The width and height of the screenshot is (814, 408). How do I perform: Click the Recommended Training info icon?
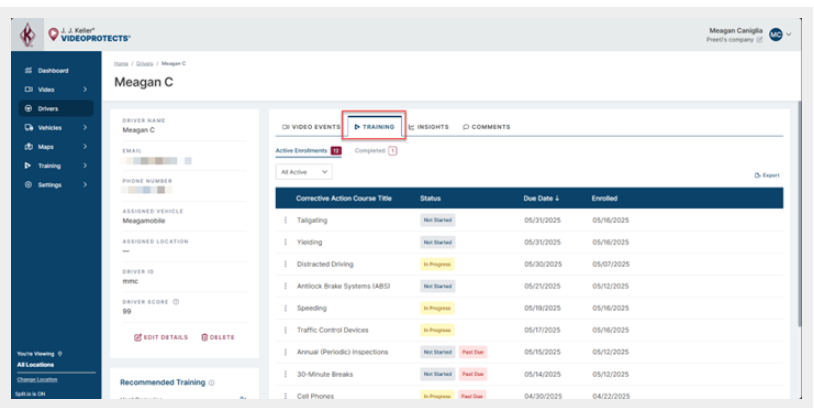point(211,383)
